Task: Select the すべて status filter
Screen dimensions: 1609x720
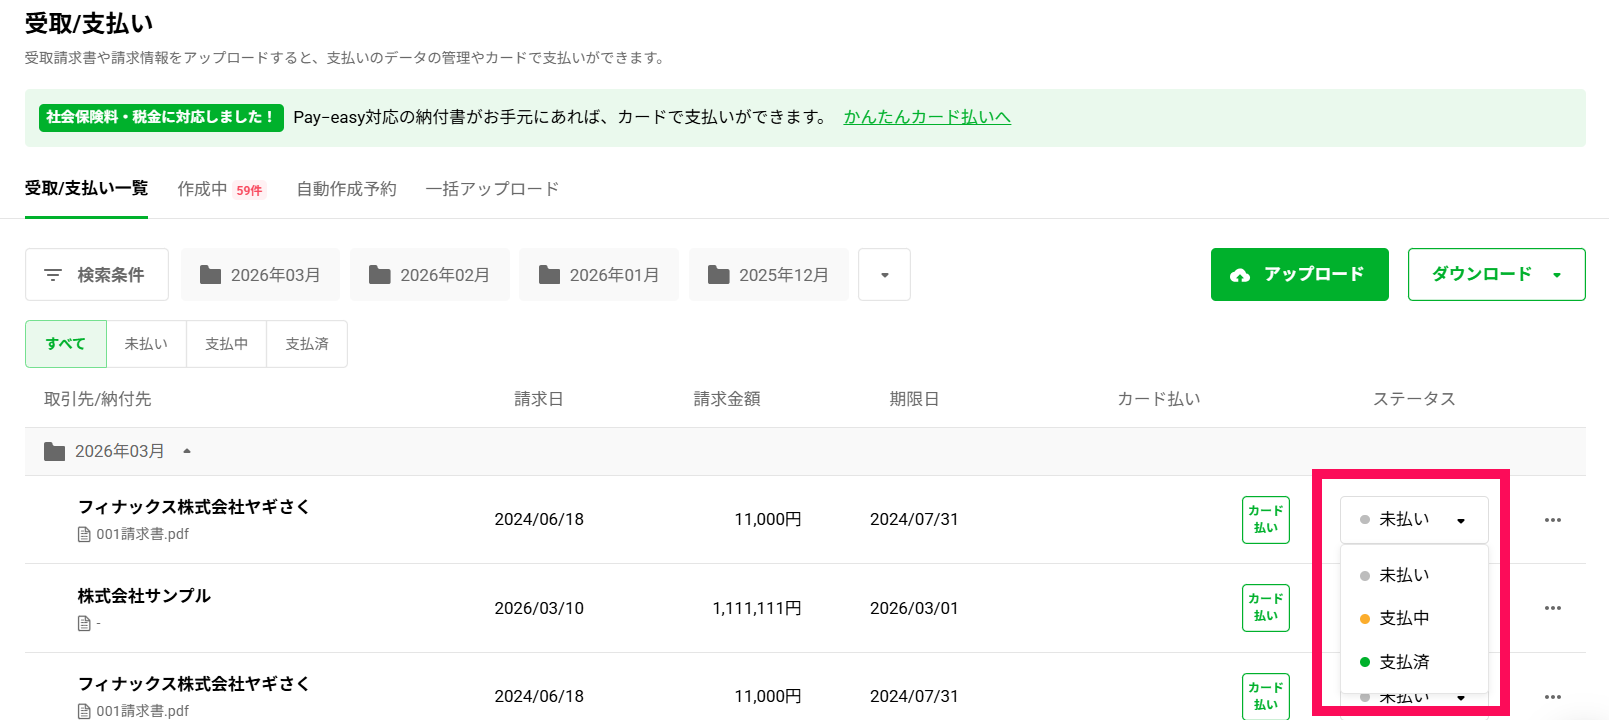Action: [x=66, y=344]
